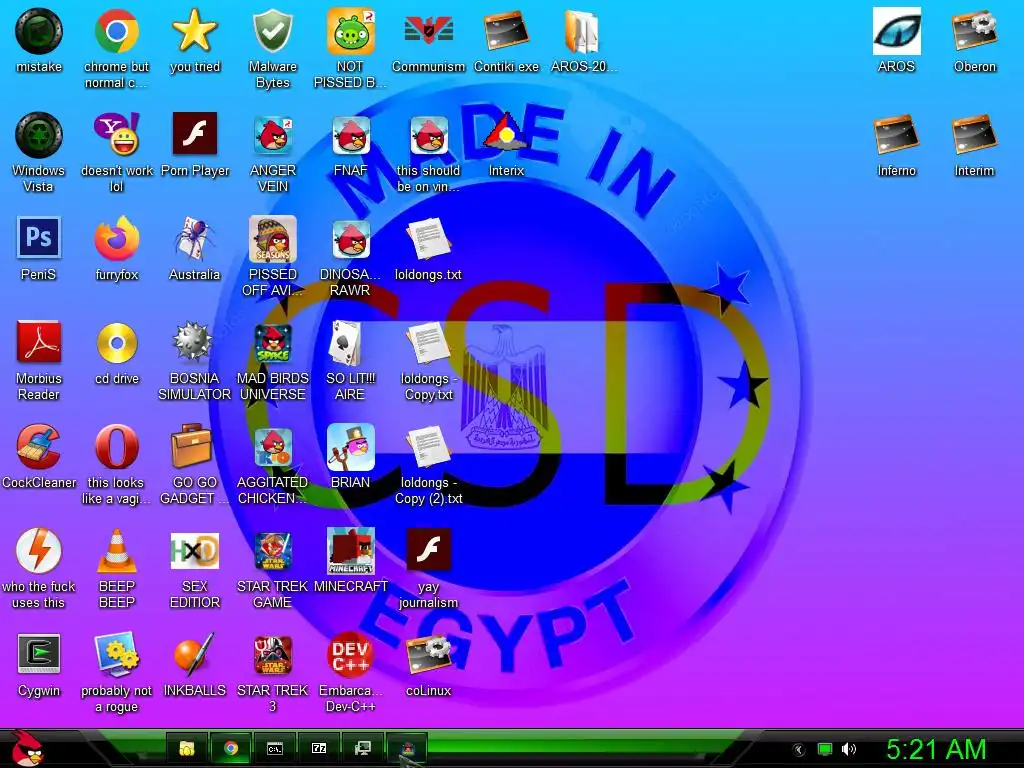
Task: Expand hidden tray icons arrow
Action: tap(797, 750)
